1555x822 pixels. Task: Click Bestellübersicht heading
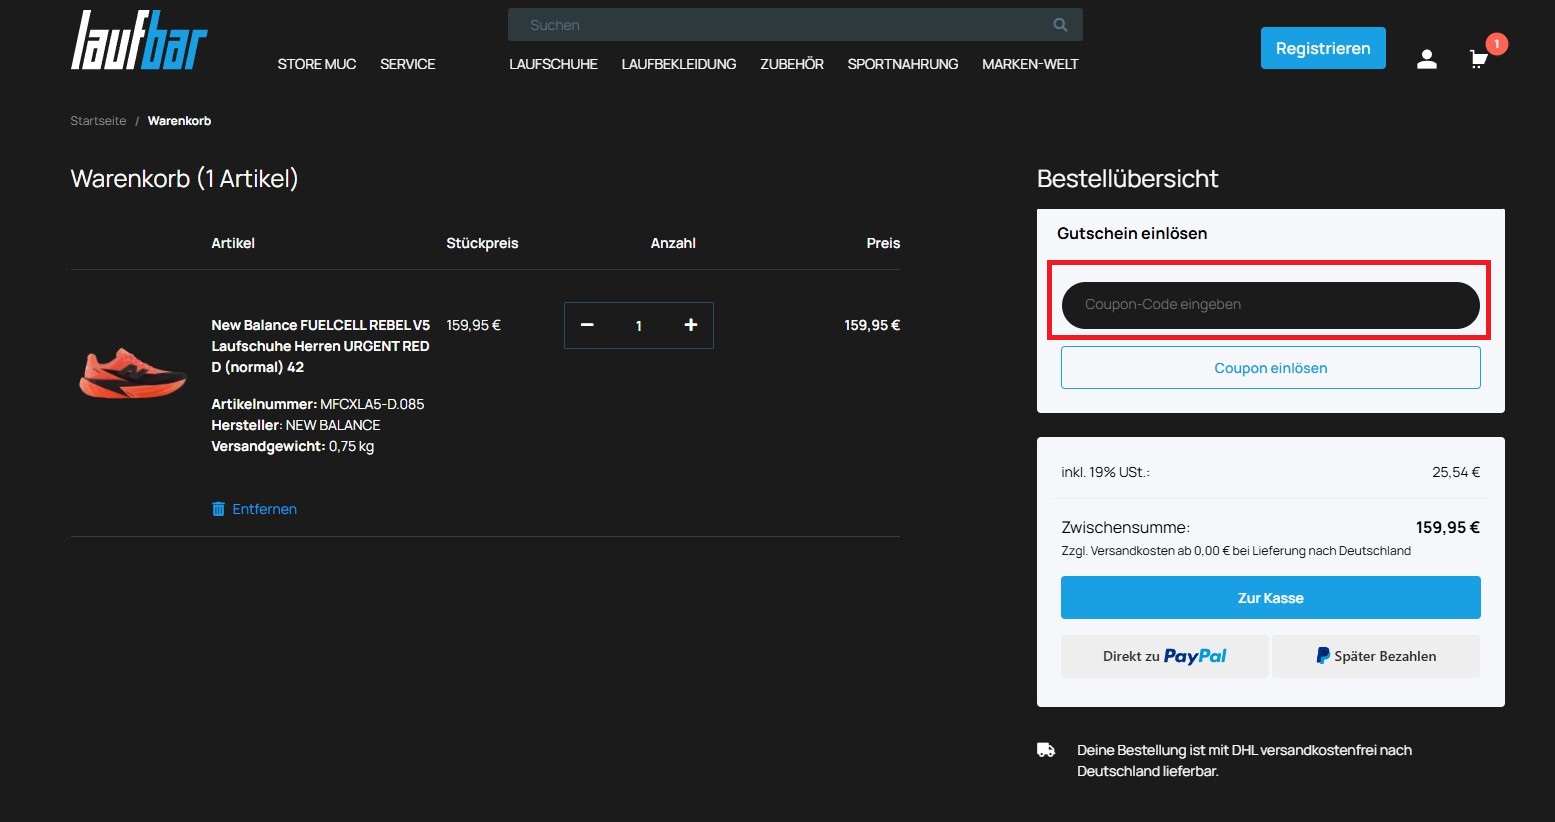[1127, 179]
